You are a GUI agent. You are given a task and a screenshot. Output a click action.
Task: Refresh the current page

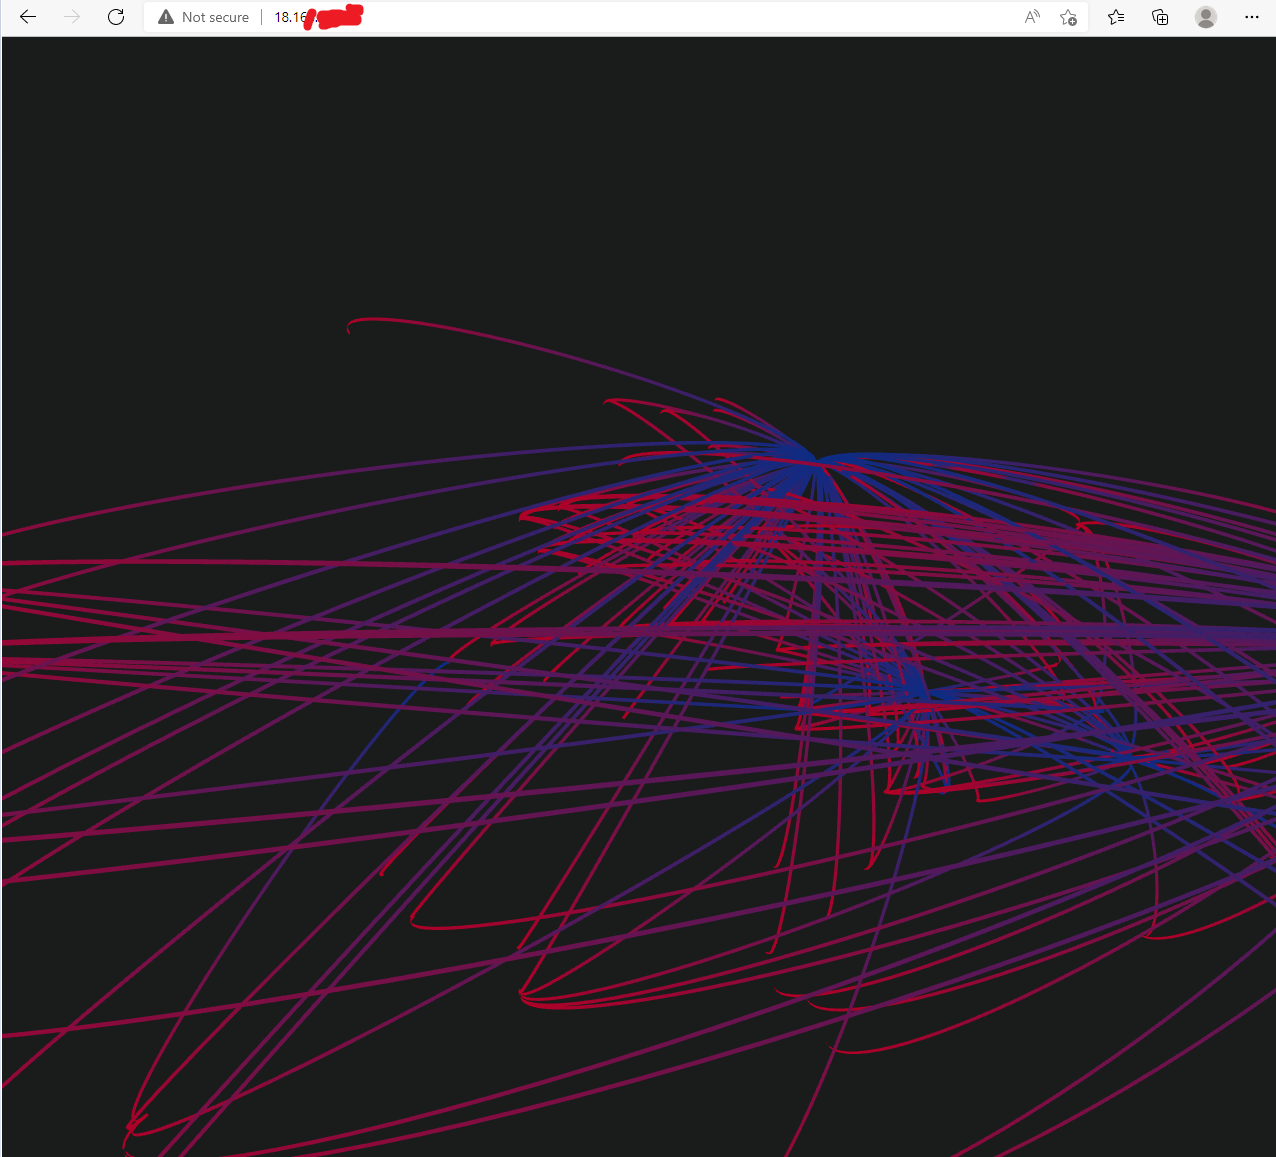pyautogui.click(x=115, y=17)
